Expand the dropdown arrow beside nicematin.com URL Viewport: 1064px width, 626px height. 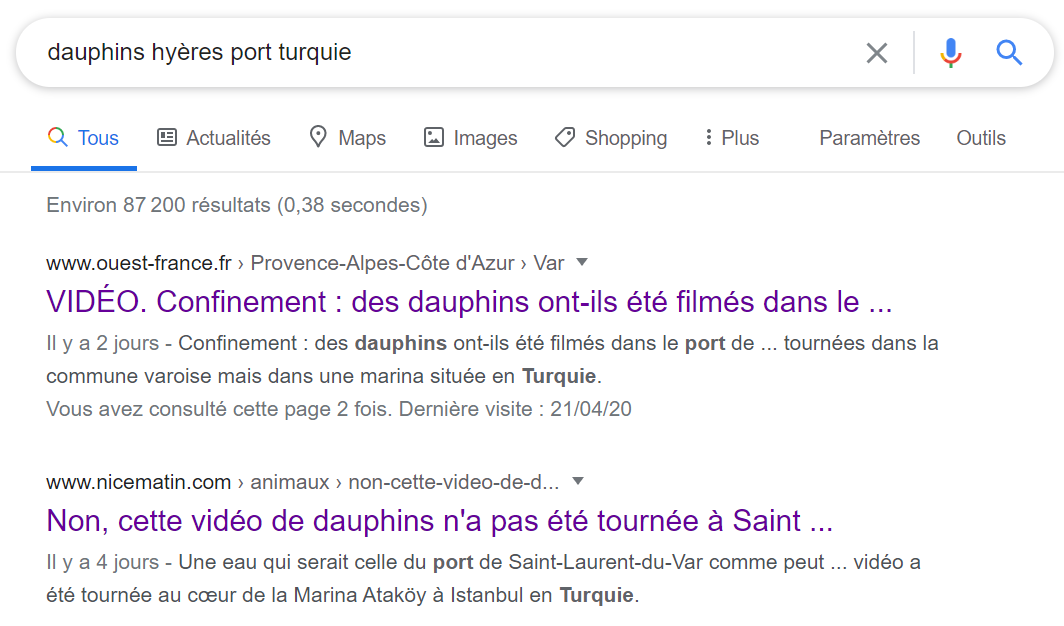[577, 482]
